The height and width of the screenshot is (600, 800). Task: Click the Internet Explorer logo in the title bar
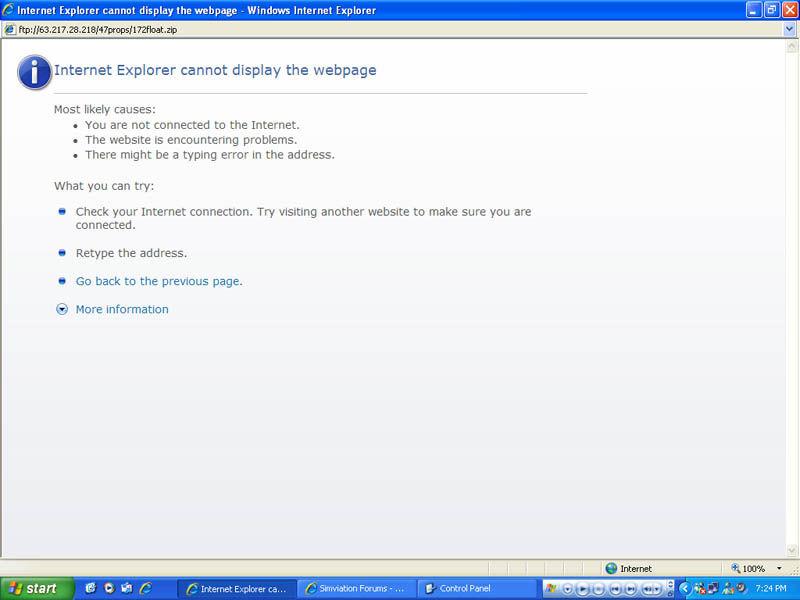coord(8,10)
